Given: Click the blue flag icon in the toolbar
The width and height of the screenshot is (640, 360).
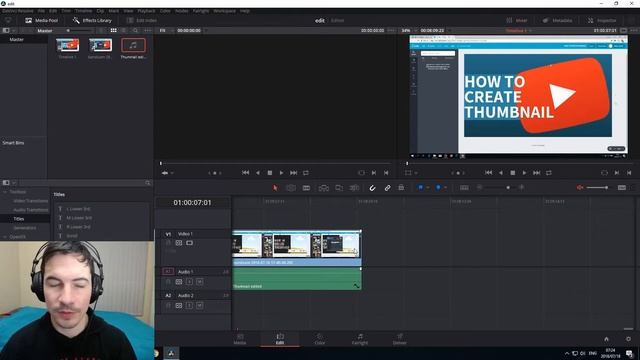Looking at the screenshot, I should (x=420, y=187).
